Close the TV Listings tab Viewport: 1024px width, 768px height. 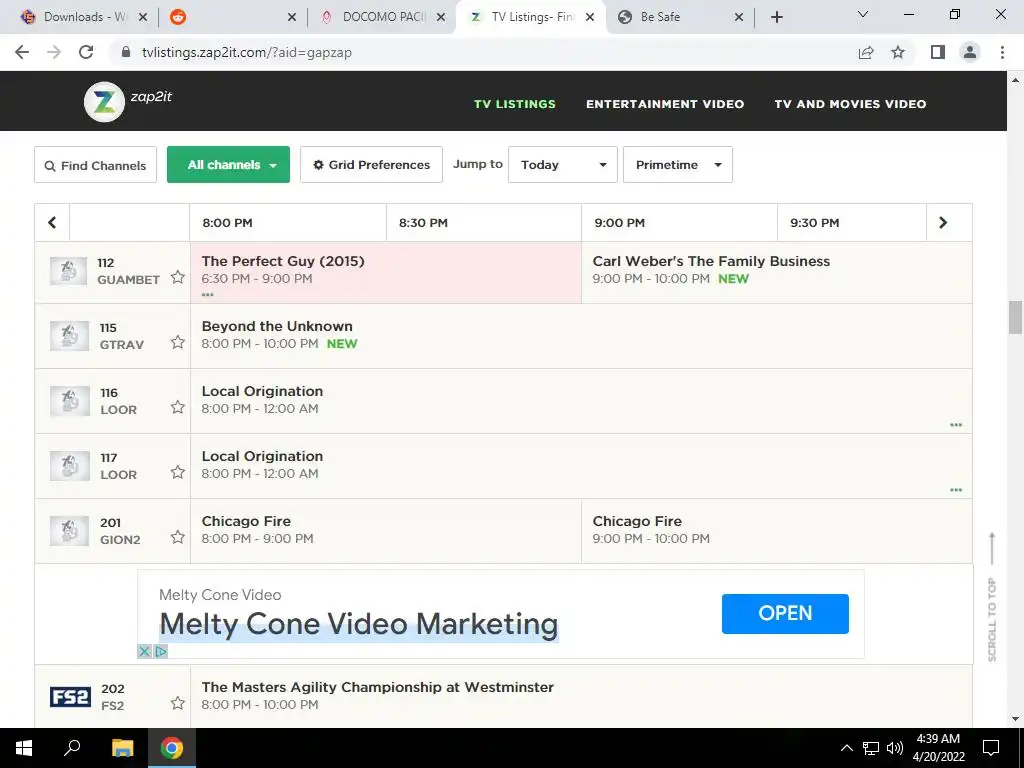(x=590, y=17)
